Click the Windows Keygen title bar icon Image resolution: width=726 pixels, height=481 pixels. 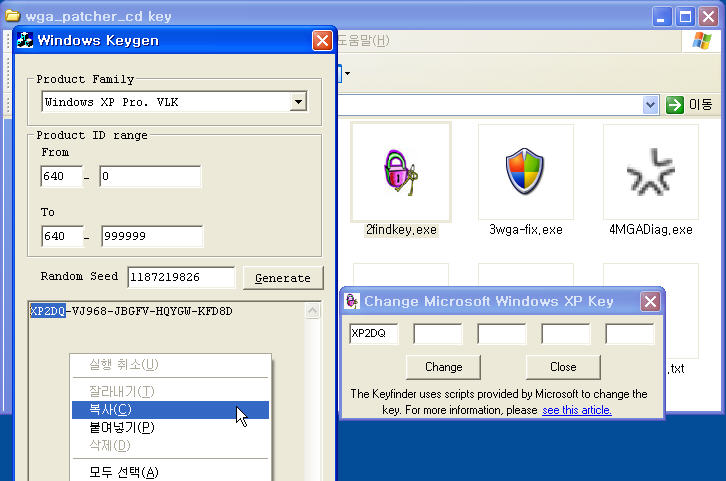[x=25, y=40]
